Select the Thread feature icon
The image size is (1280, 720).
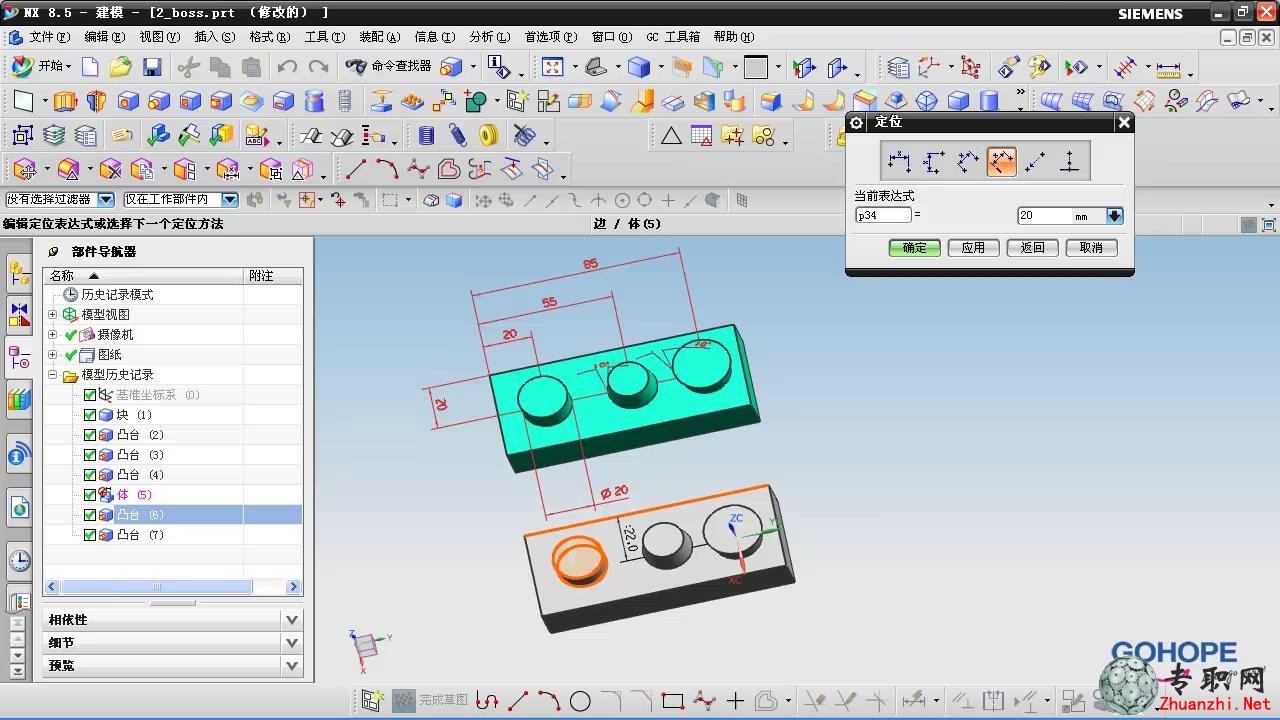point(345,101)
